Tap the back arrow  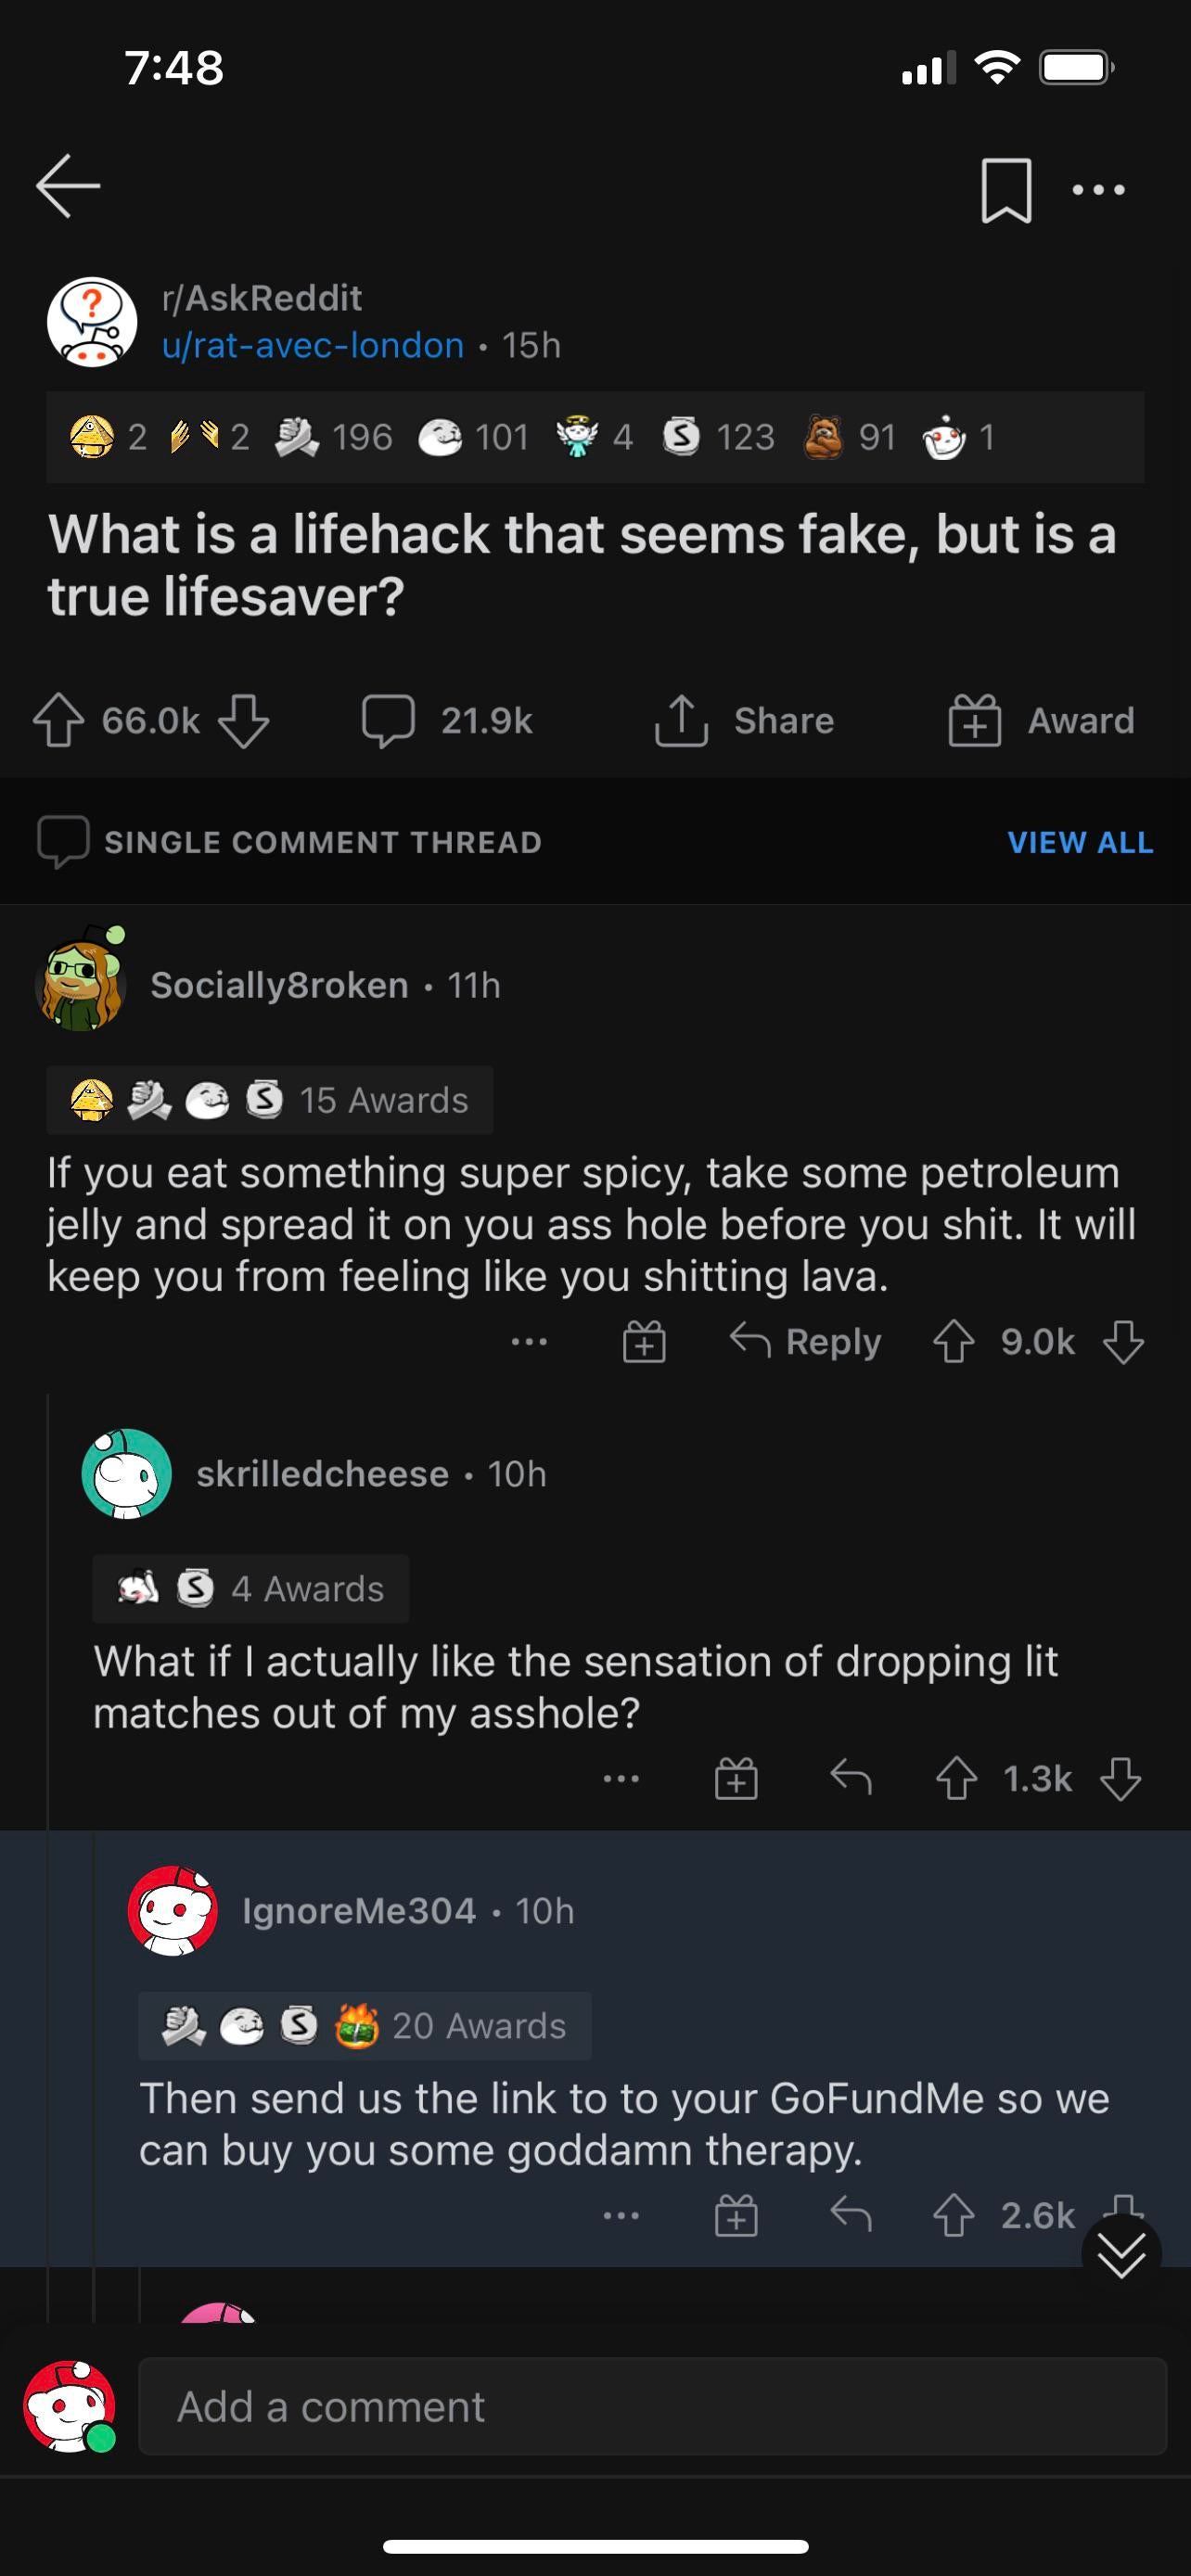(68, 186)
